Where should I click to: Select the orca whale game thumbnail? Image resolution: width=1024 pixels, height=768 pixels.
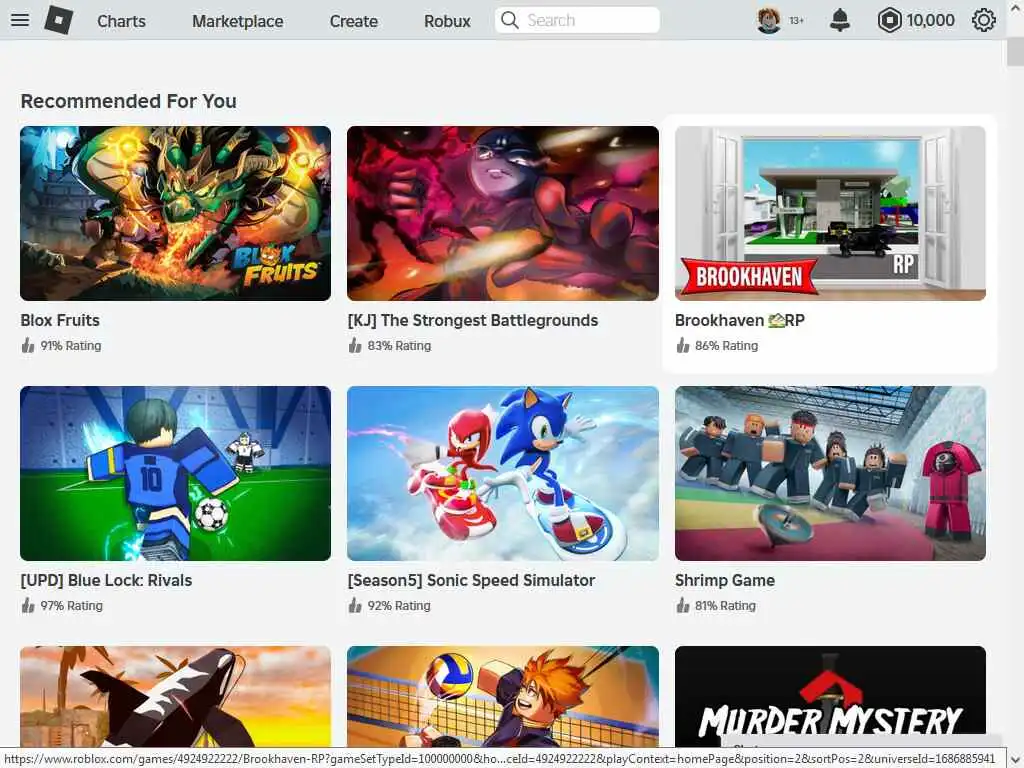[176, 696]
